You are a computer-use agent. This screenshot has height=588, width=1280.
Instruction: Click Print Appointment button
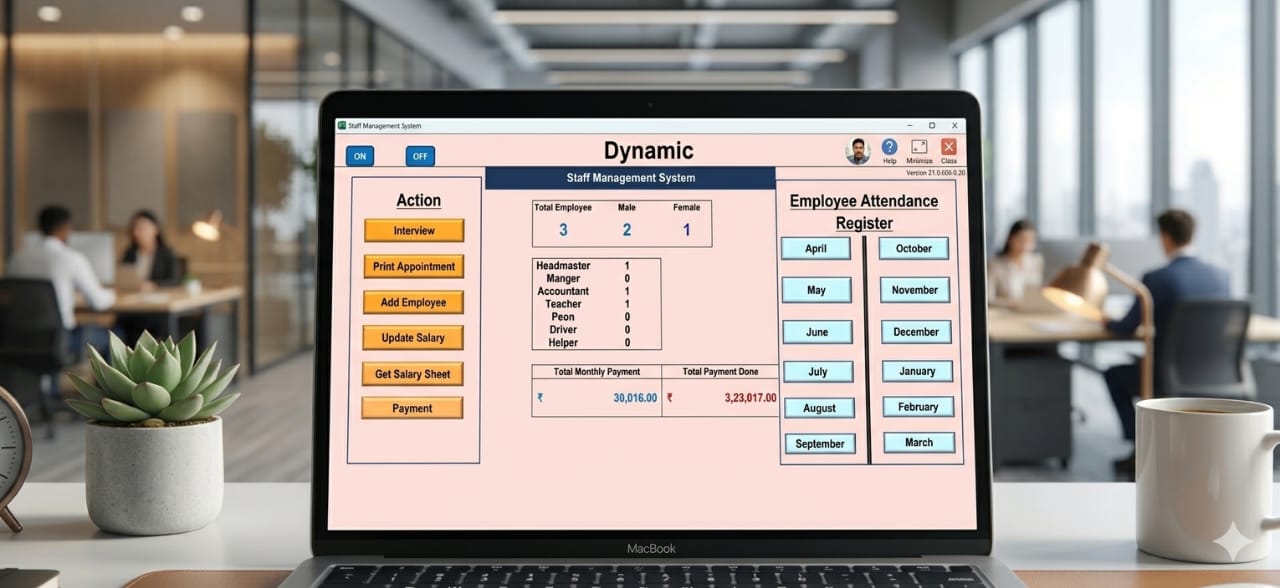(x=414, y=266)
